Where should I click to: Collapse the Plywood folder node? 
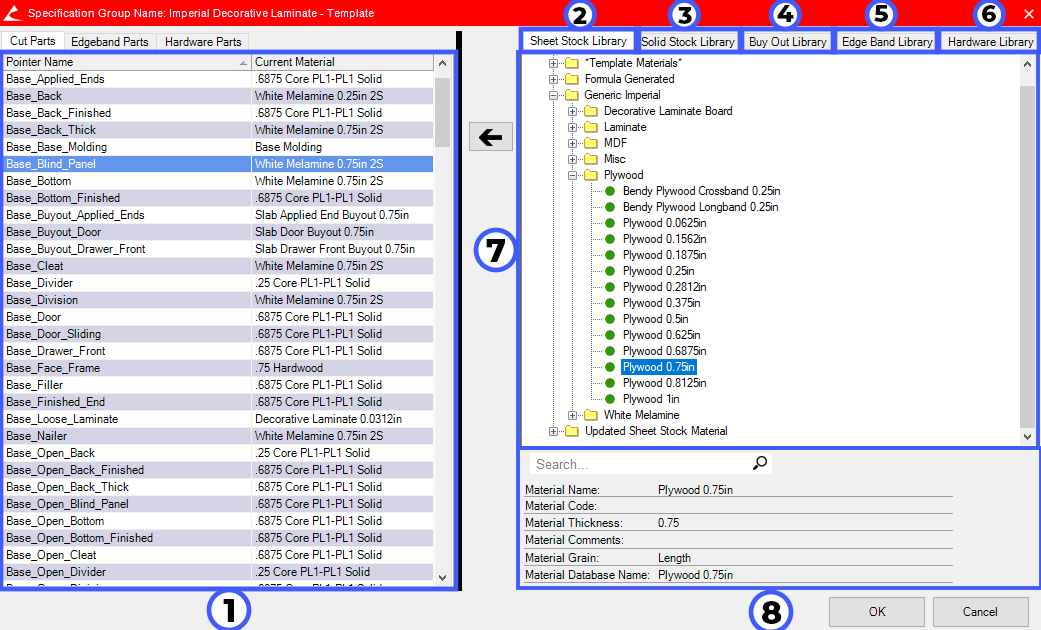[573, 175]
